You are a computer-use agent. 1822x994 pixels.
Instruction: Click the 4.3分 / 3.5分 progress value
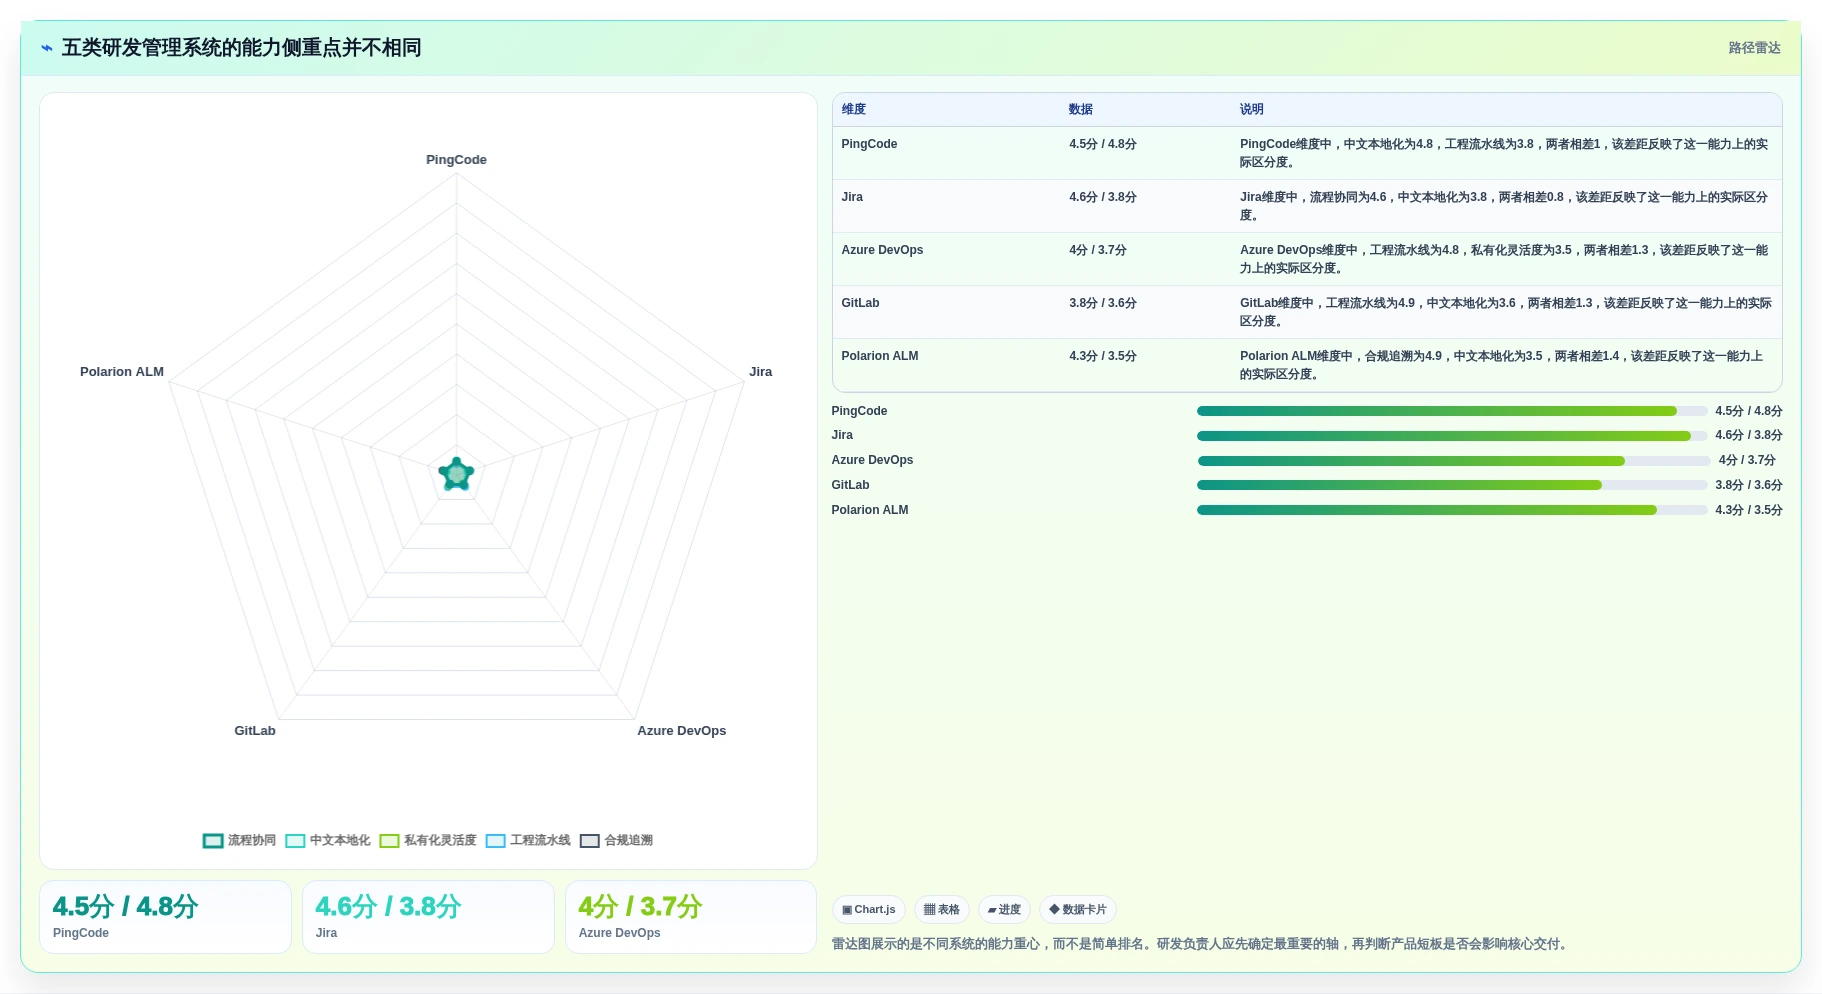pos(1749,510)
